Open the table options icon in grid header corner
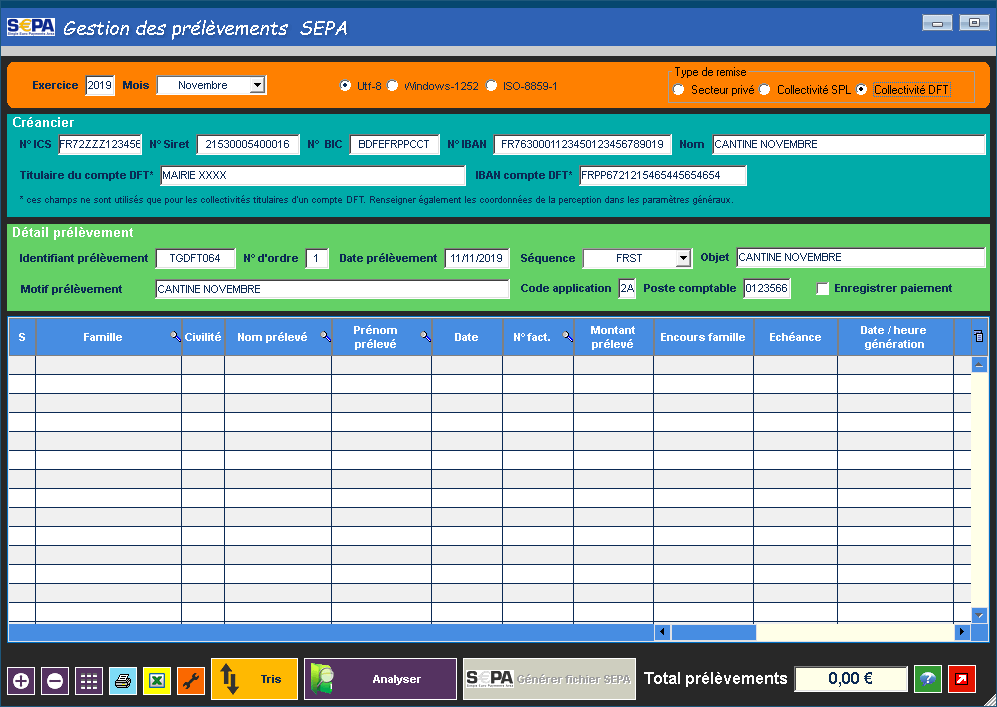The width and height of the screenshot is (997, 707). pos(978,337)
